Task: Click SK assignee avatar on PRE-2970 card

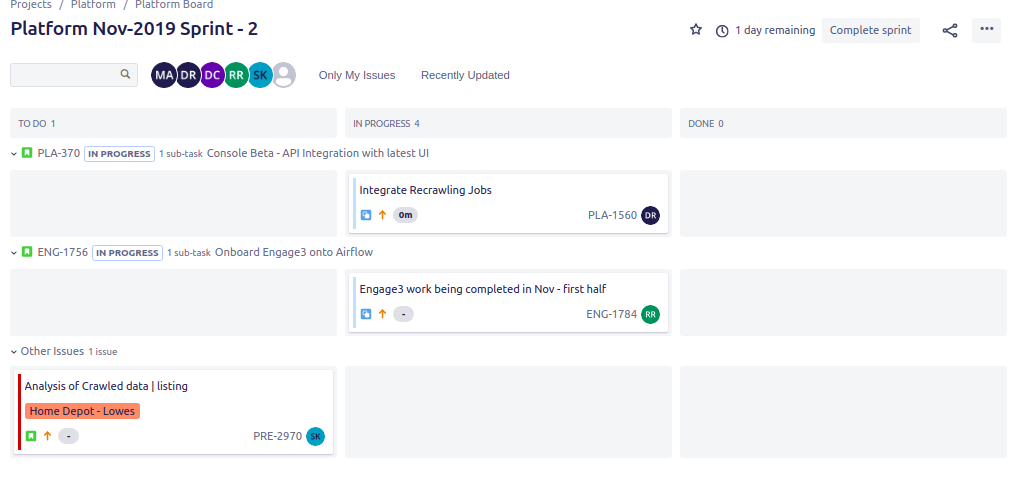Action: pyautogui.click(x=315, y=436)
